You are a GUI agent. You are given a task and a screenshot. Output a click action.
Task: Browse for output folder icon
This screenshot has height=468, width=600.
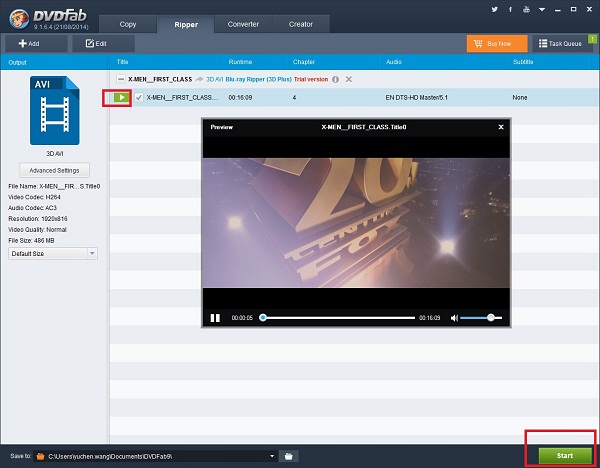[x=289, y=456]
